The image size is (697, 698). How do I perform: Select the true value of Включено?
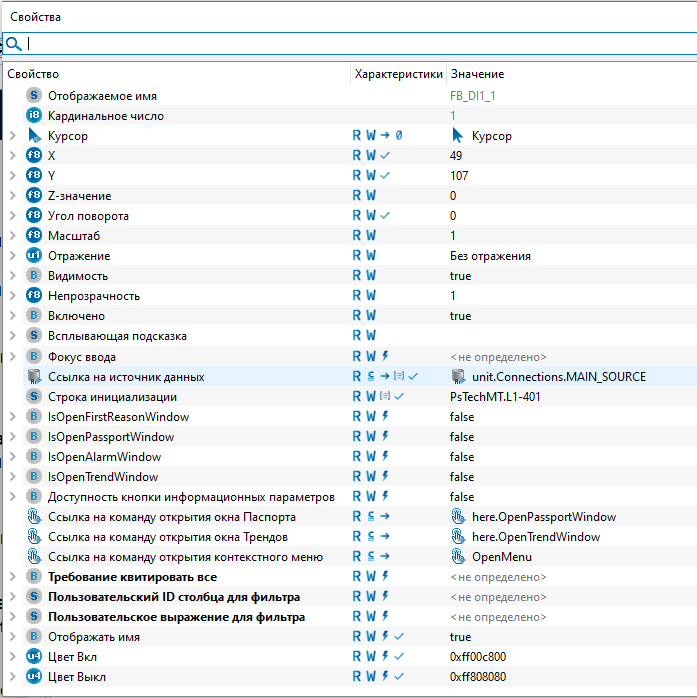click(x=461, y=316)
